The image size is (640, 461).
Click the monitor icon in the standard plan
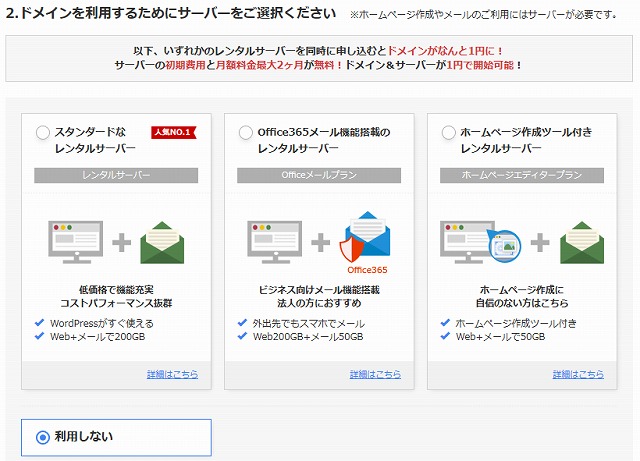click(76, 242)
